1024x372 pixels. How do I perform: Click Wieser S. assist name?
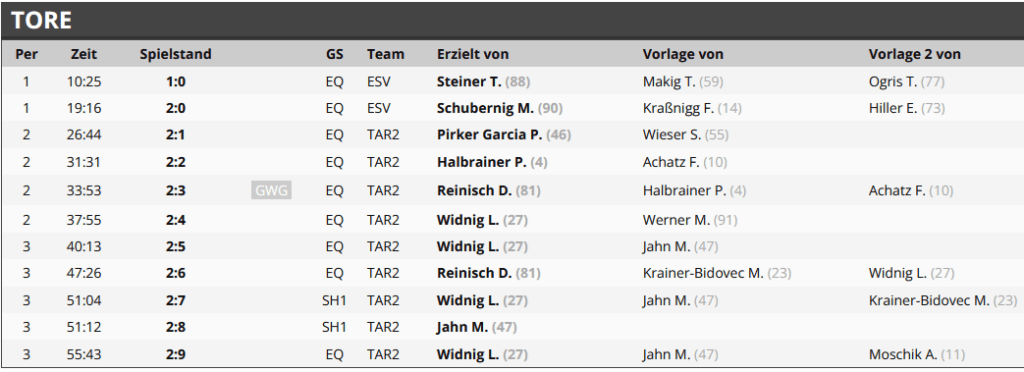tap(672, 135)
